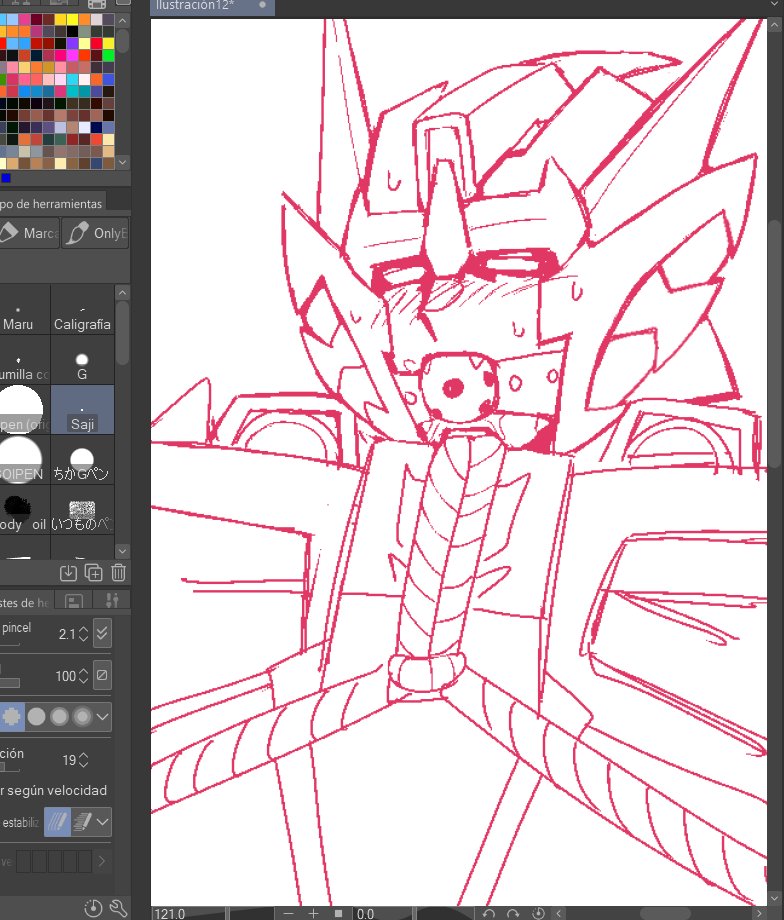Select the SOIPEN brush sub tool

25,459
